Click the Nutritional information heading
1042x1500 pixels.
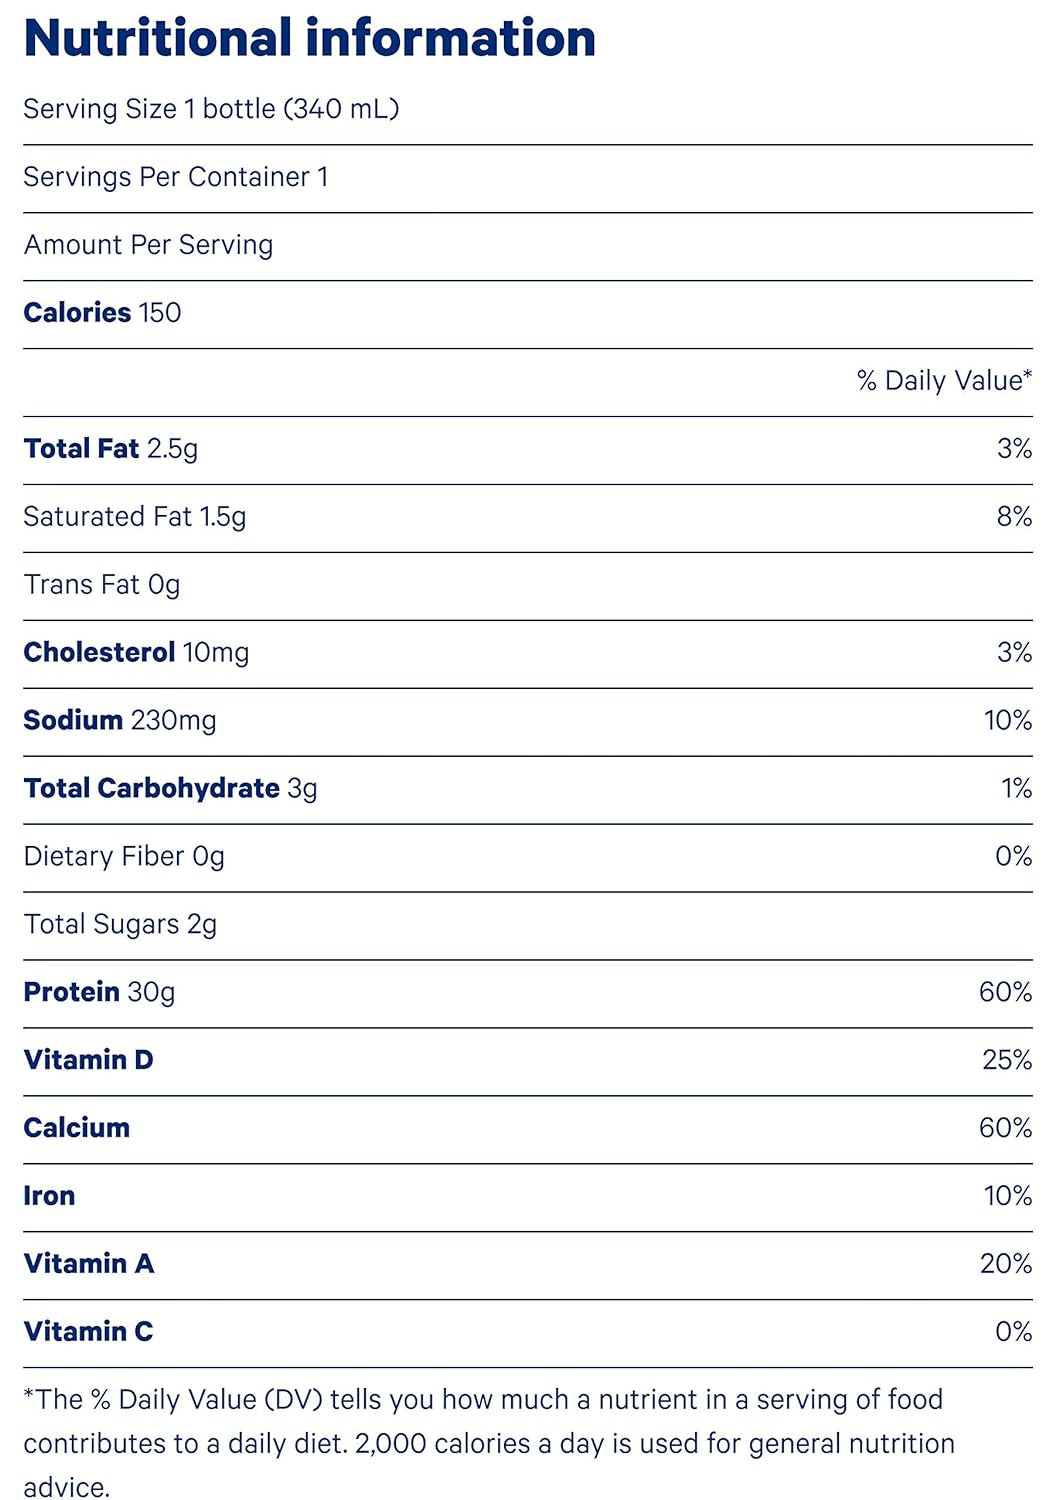(309, 39)
